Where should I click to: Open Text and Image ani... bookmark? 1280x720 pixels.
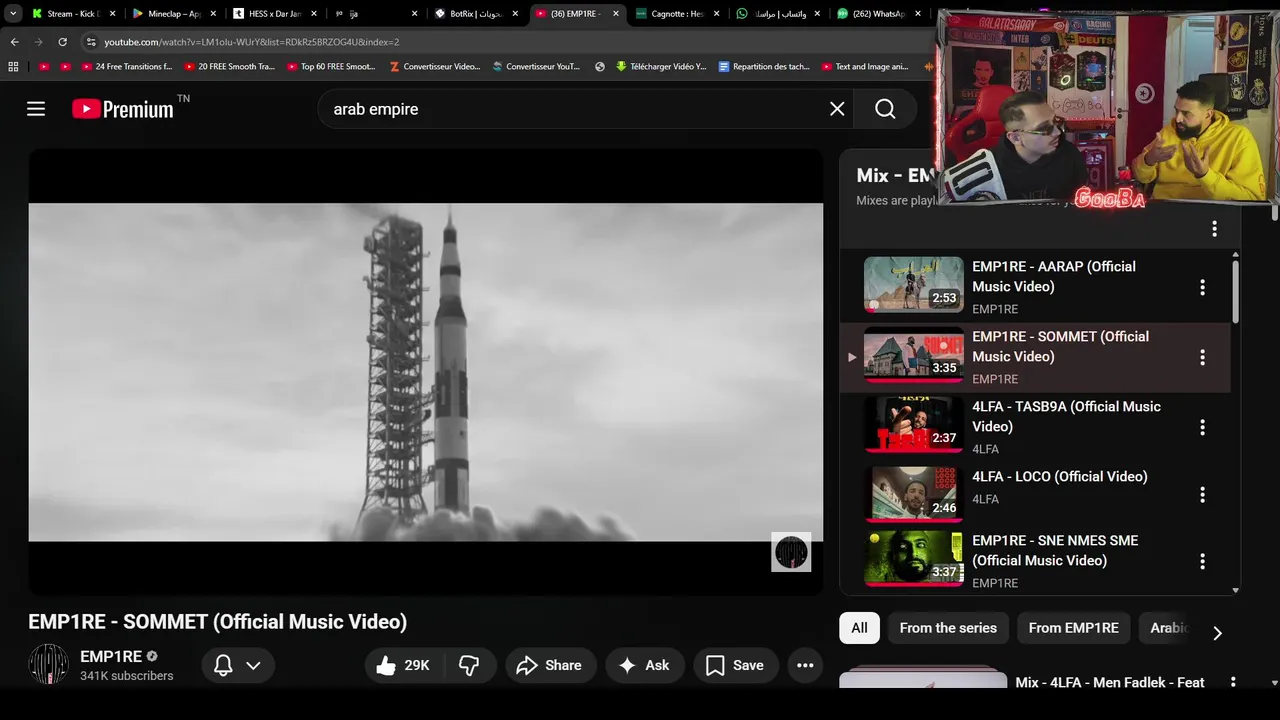(865, 67)
